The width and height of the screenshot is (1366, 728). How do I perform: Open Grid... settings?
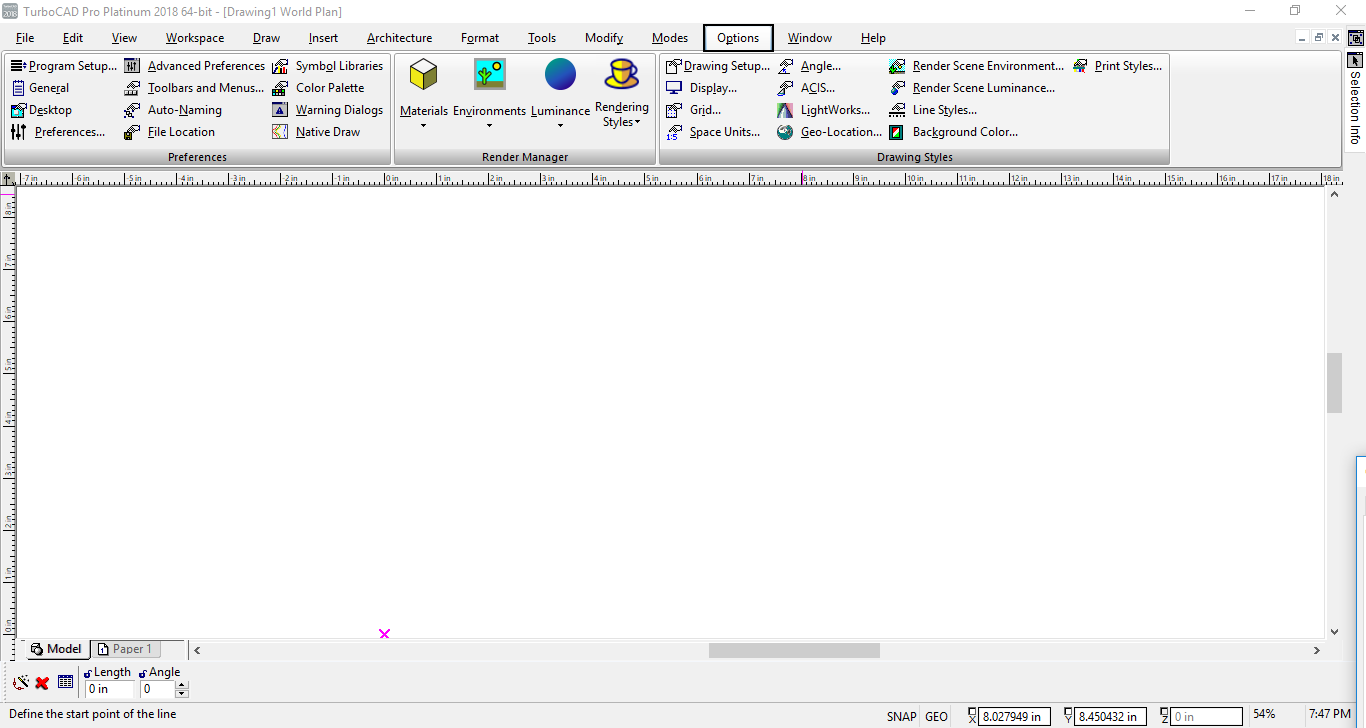(694, 110)
